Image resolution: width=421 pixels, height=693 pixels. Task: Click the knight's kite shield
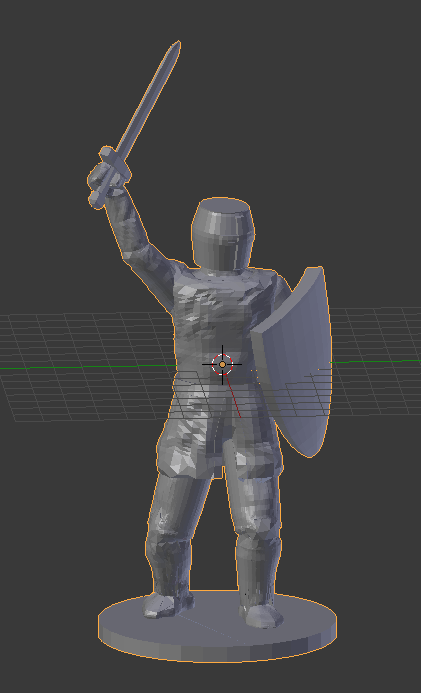click(294, 362)
